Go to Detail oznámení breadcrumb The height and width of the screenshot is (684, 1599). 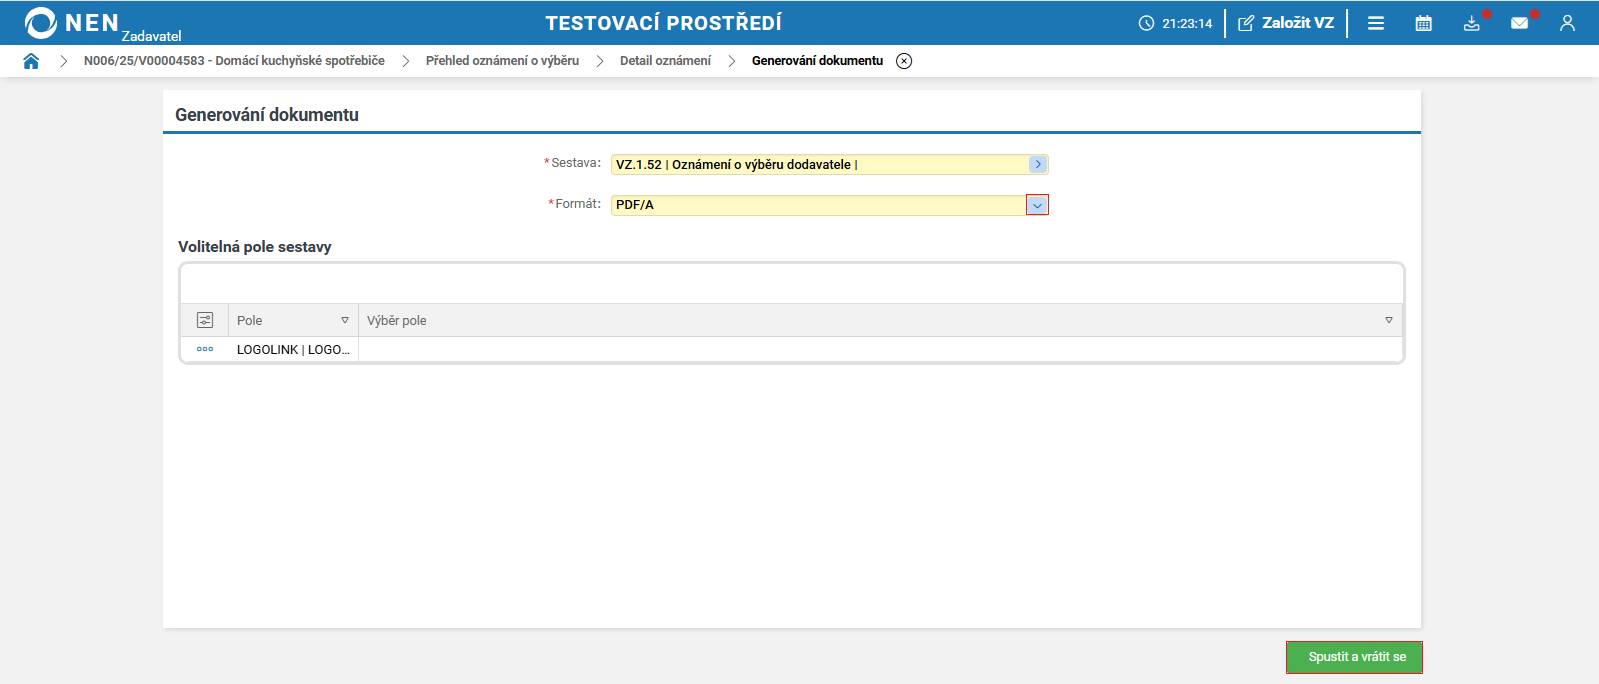[665, 61]
